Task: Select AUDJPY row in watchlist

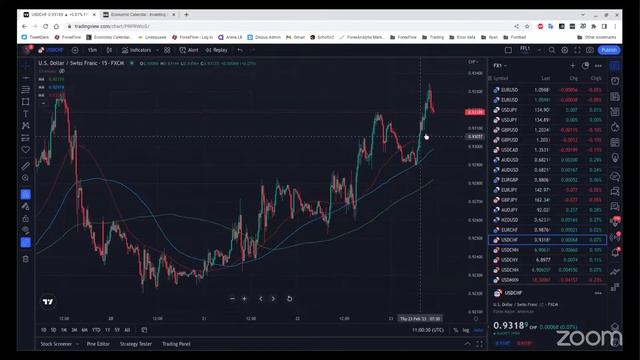Action: 547,210
